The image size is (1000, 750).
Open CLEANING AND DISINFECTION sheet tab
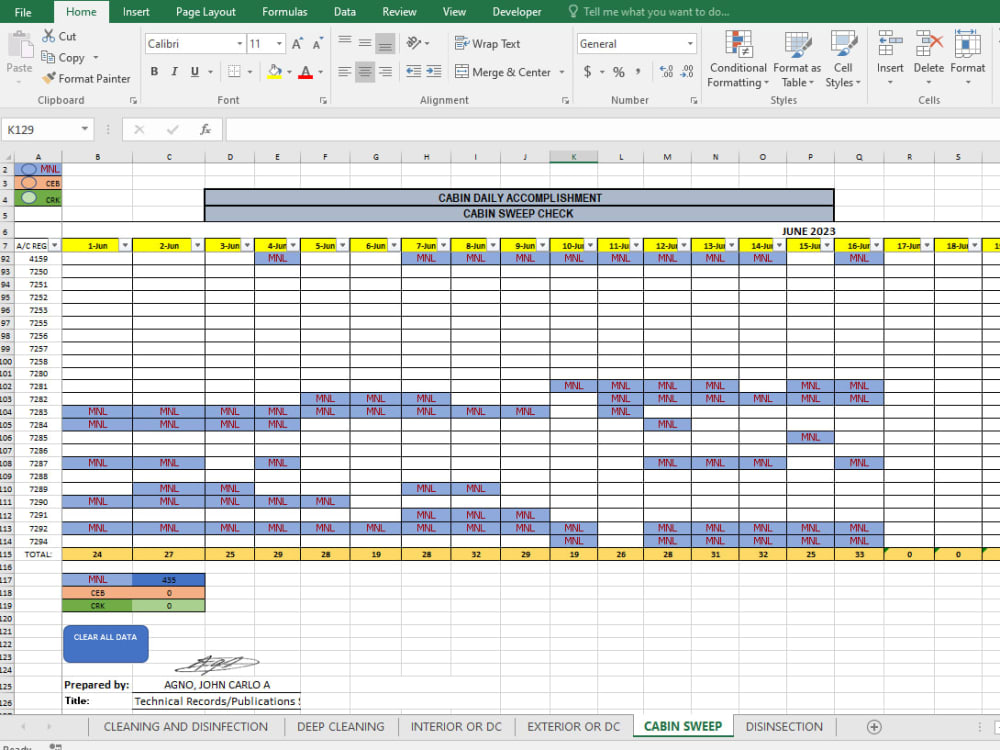pyautogui.click(x=186, y=727)
